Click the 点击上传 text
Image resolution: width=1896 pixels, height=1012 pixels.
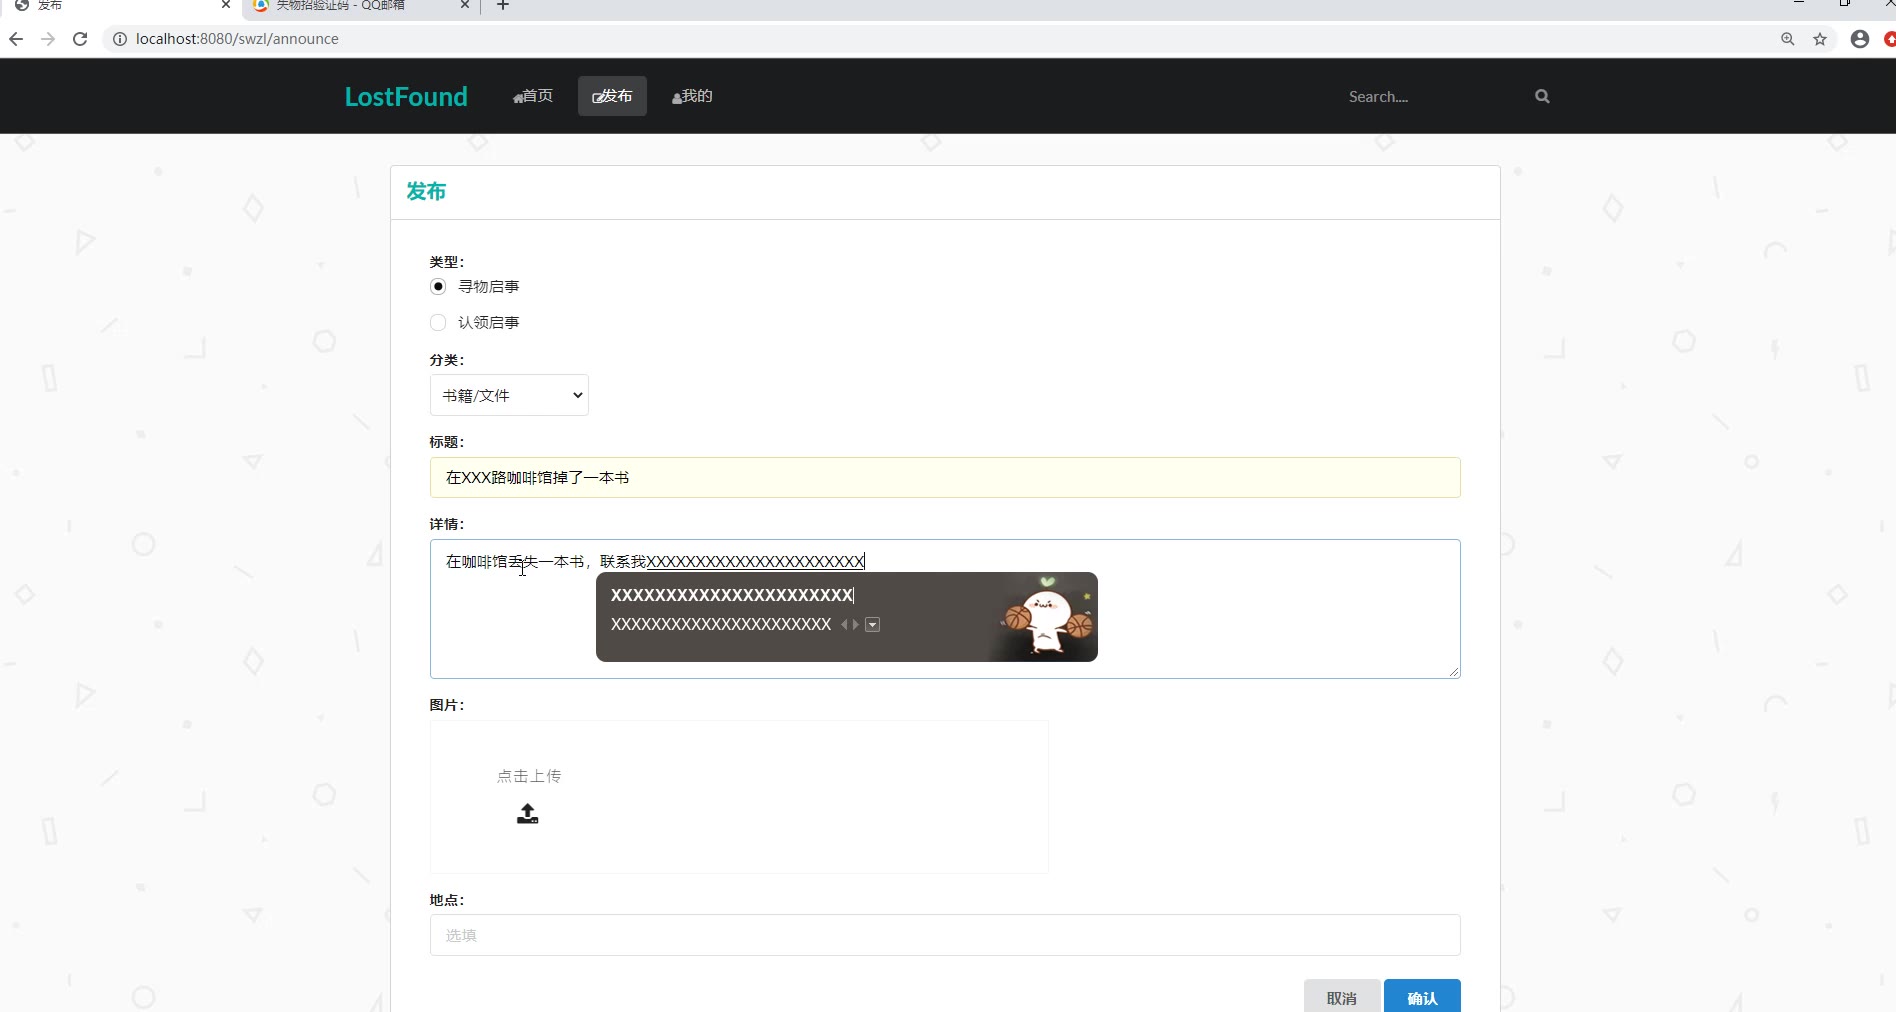[x=529, y=776]
